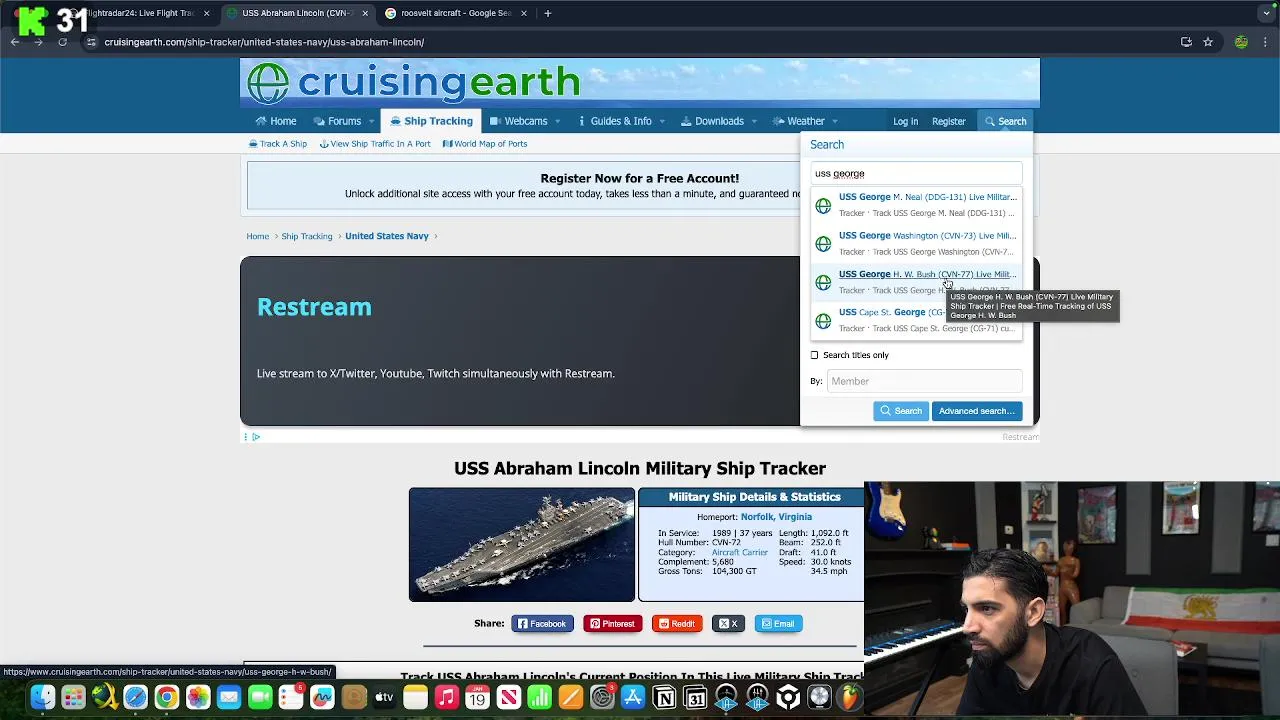Open Track A Ship link
Screen dimensions: 1280x720
point(278,144)
